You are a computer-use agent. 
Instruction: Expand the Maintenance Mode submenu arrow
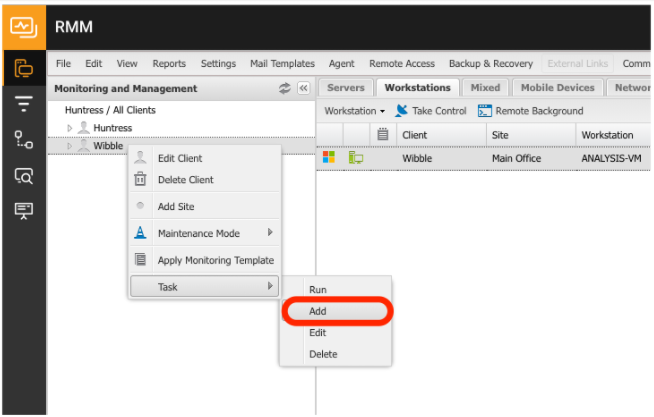[x=270, y=232]
